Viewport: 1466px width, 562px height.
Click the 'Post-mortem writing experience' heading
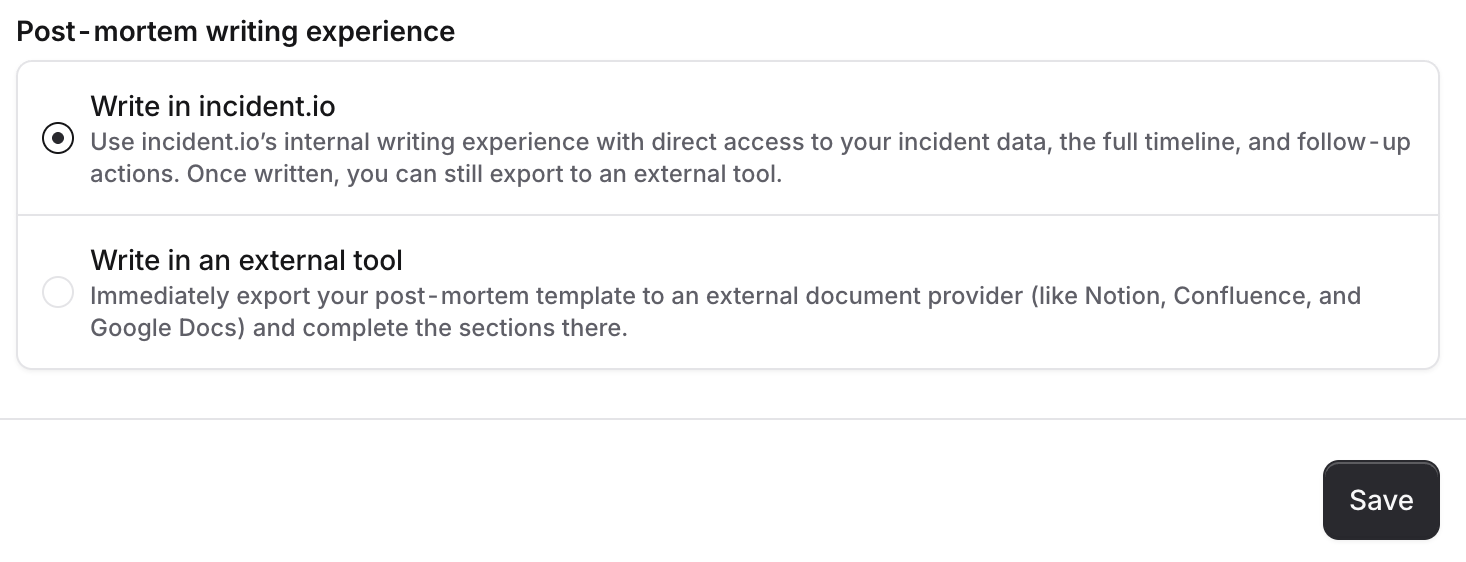(236, 32)
